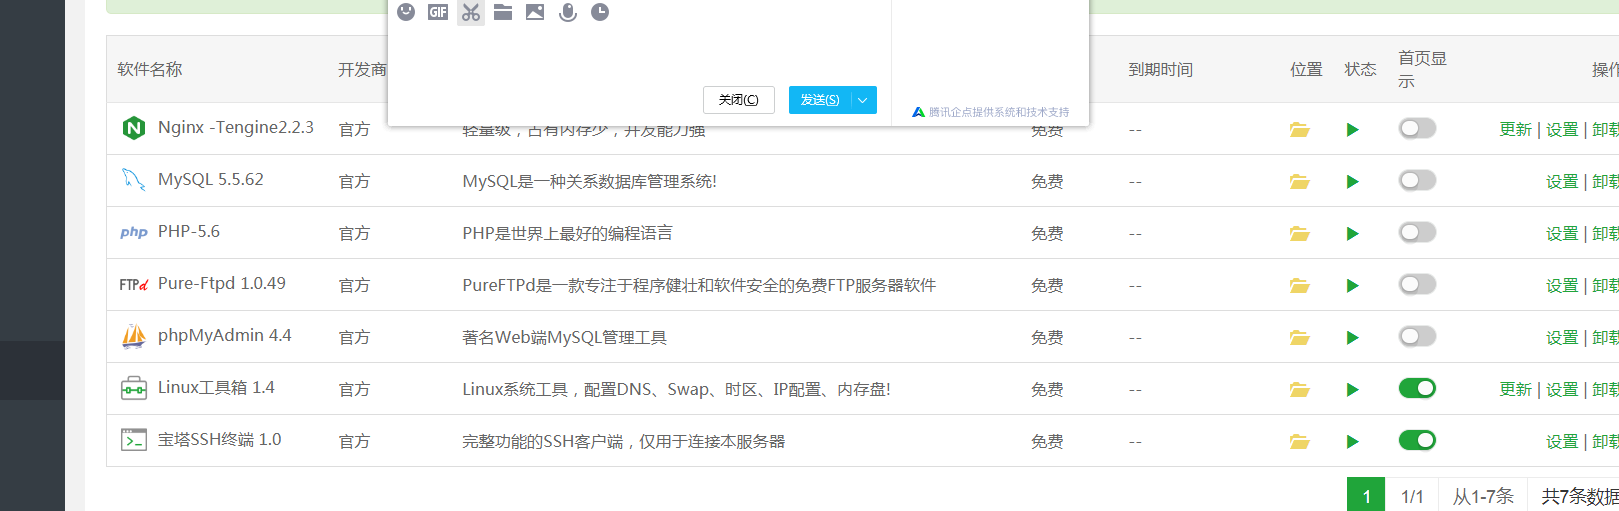Image resolution: width=1619 pixels, height=511 pixels.
Task: Open the send file folder icon
Action: (x=503, y=12)
